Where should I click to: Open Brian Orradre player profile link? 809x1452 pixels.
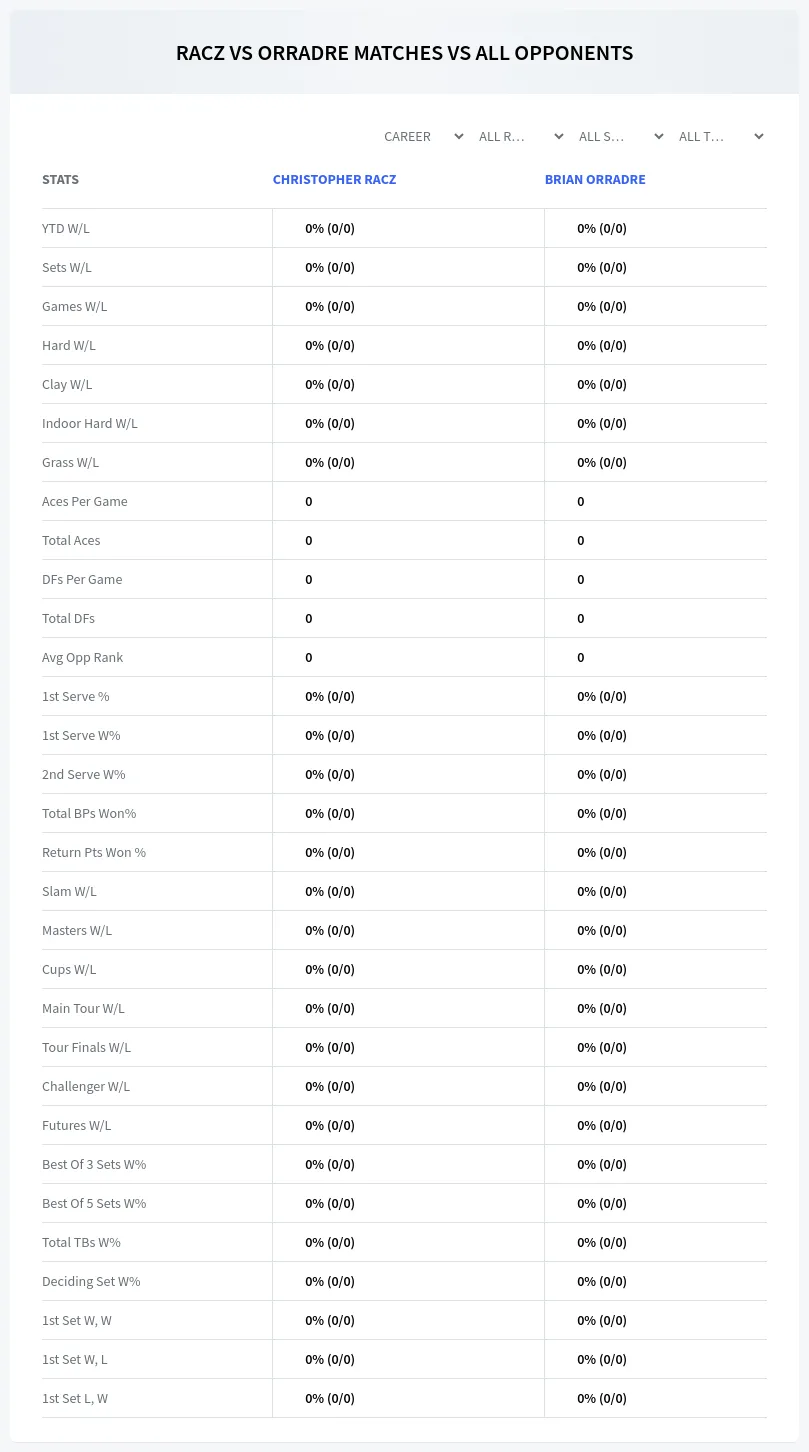[x=595, y=180]
